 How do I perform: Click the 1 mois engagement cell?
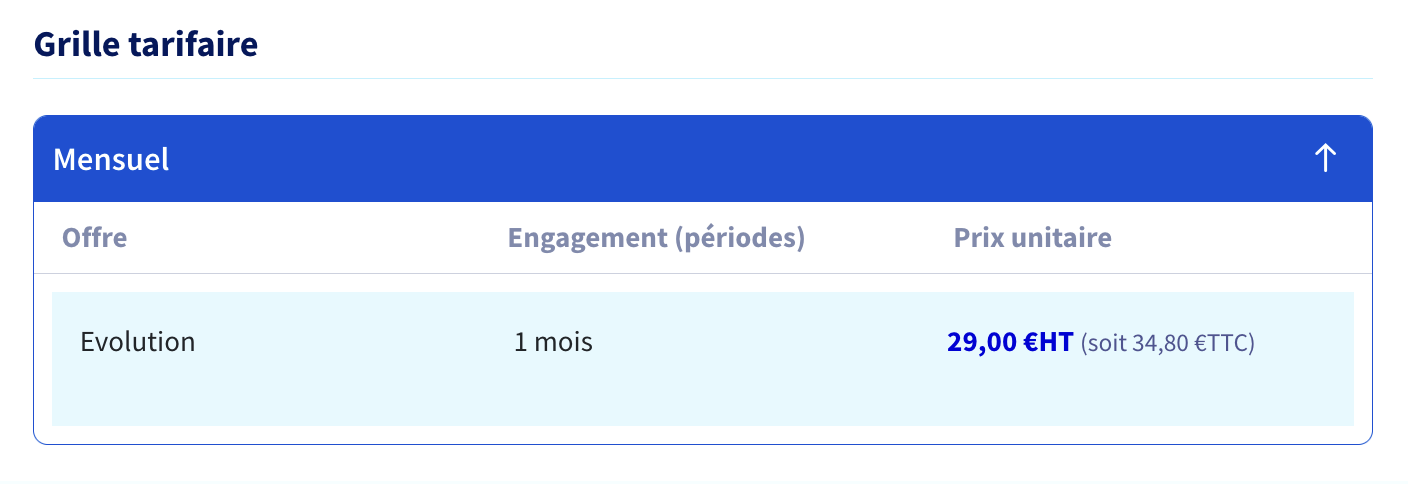553,342
